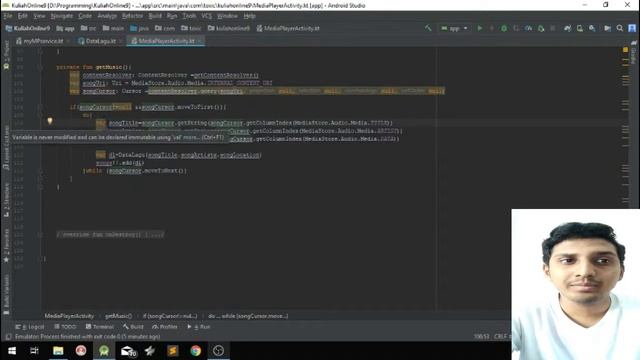Open OBS Studio from the taskbar
The image size is (640, 360).
(218, 351)
